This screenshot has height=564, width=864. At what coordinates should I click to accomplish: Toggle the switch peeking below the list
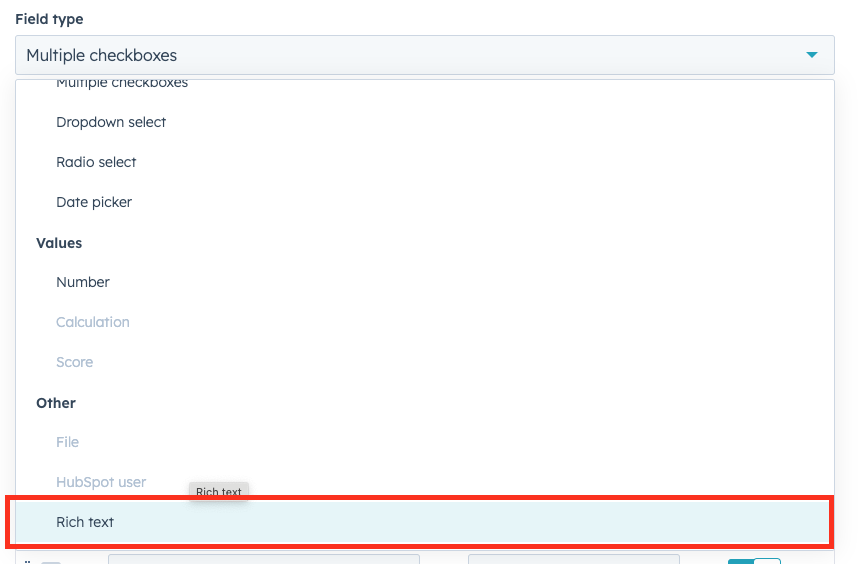[x=753, y=560]
